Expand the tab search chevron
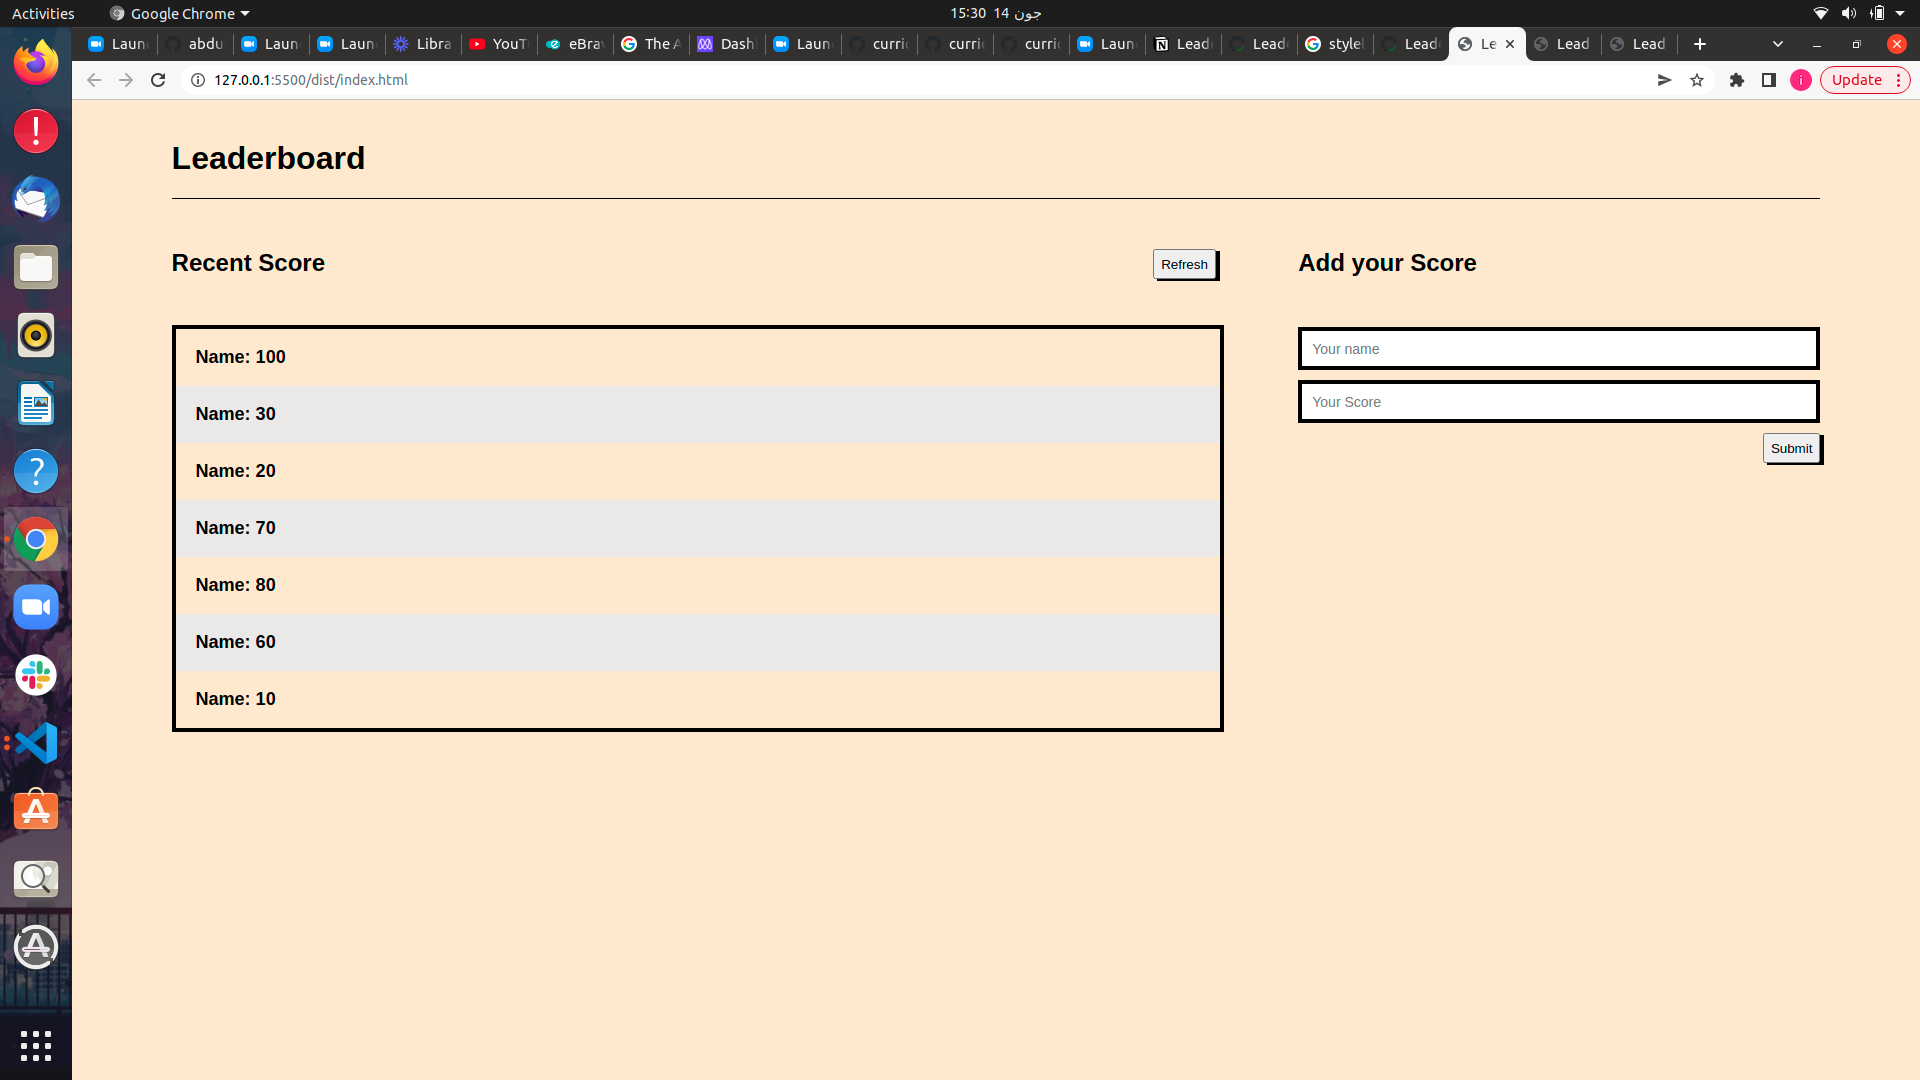The image size is (1920, 1080). [x=1778, y=44]
